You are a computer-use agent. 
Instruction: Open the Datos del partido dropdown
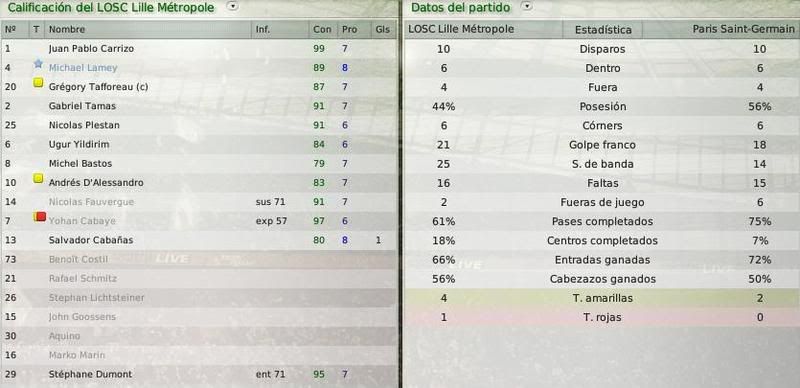[x=528, y=7]
